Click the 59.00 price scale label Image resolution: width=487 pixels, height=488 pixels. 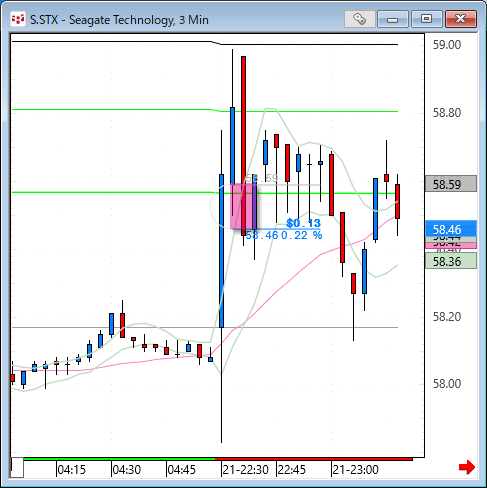[x=447, y=45]
